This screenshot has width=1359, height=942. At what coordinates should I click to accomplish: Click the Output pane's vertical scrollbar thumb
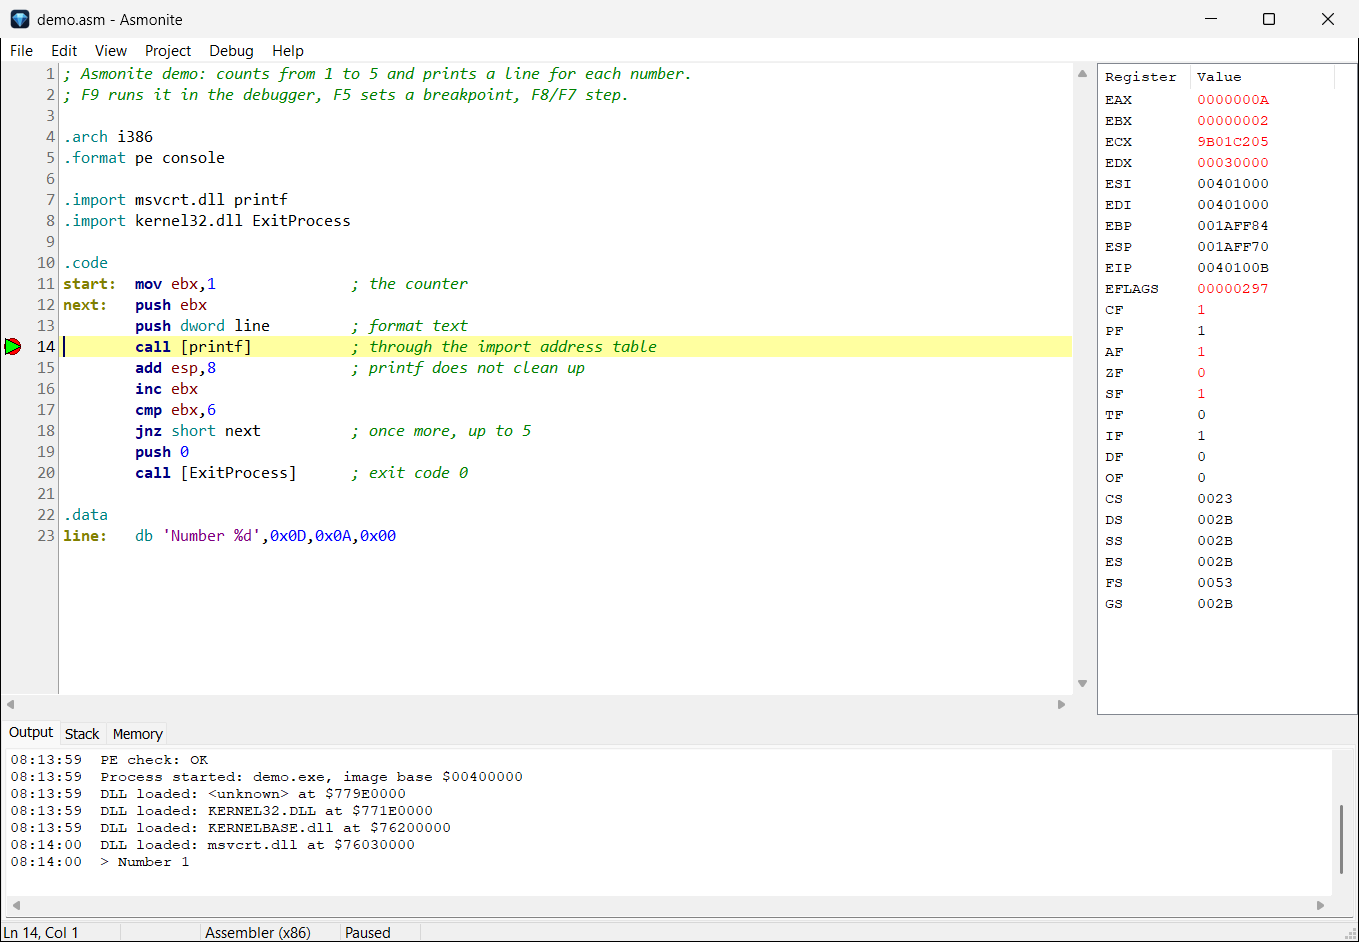click(x=1341, y=839)
